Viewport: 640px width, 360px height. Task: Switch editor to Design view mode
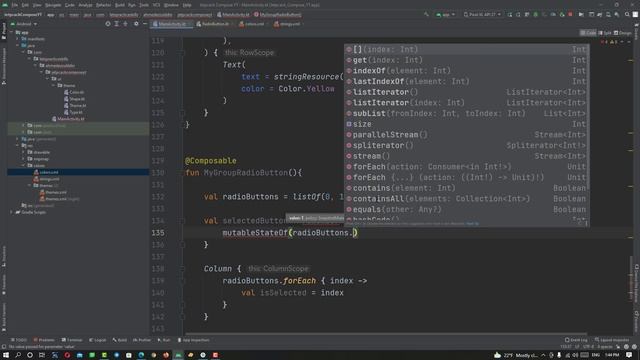[x=623, y=33]
